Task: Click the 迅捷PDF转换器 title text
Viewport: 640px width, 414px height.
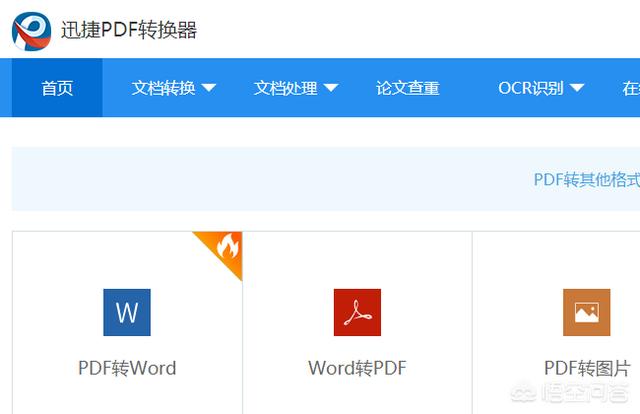Action: point(129,30)
